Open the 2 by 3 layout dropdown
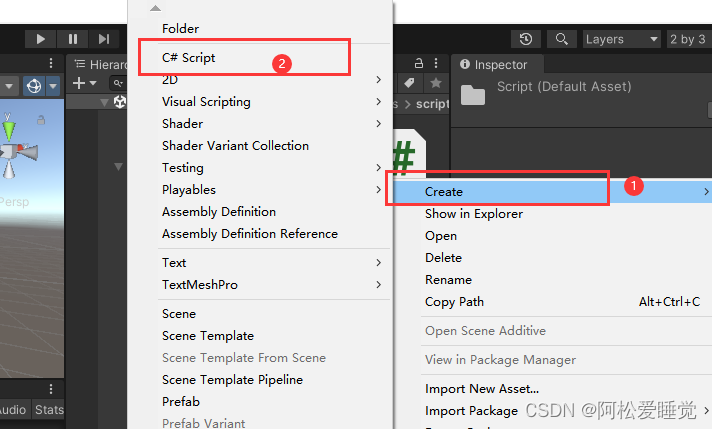The width and height of the screenshot is (712, 429). pos(689,39)
